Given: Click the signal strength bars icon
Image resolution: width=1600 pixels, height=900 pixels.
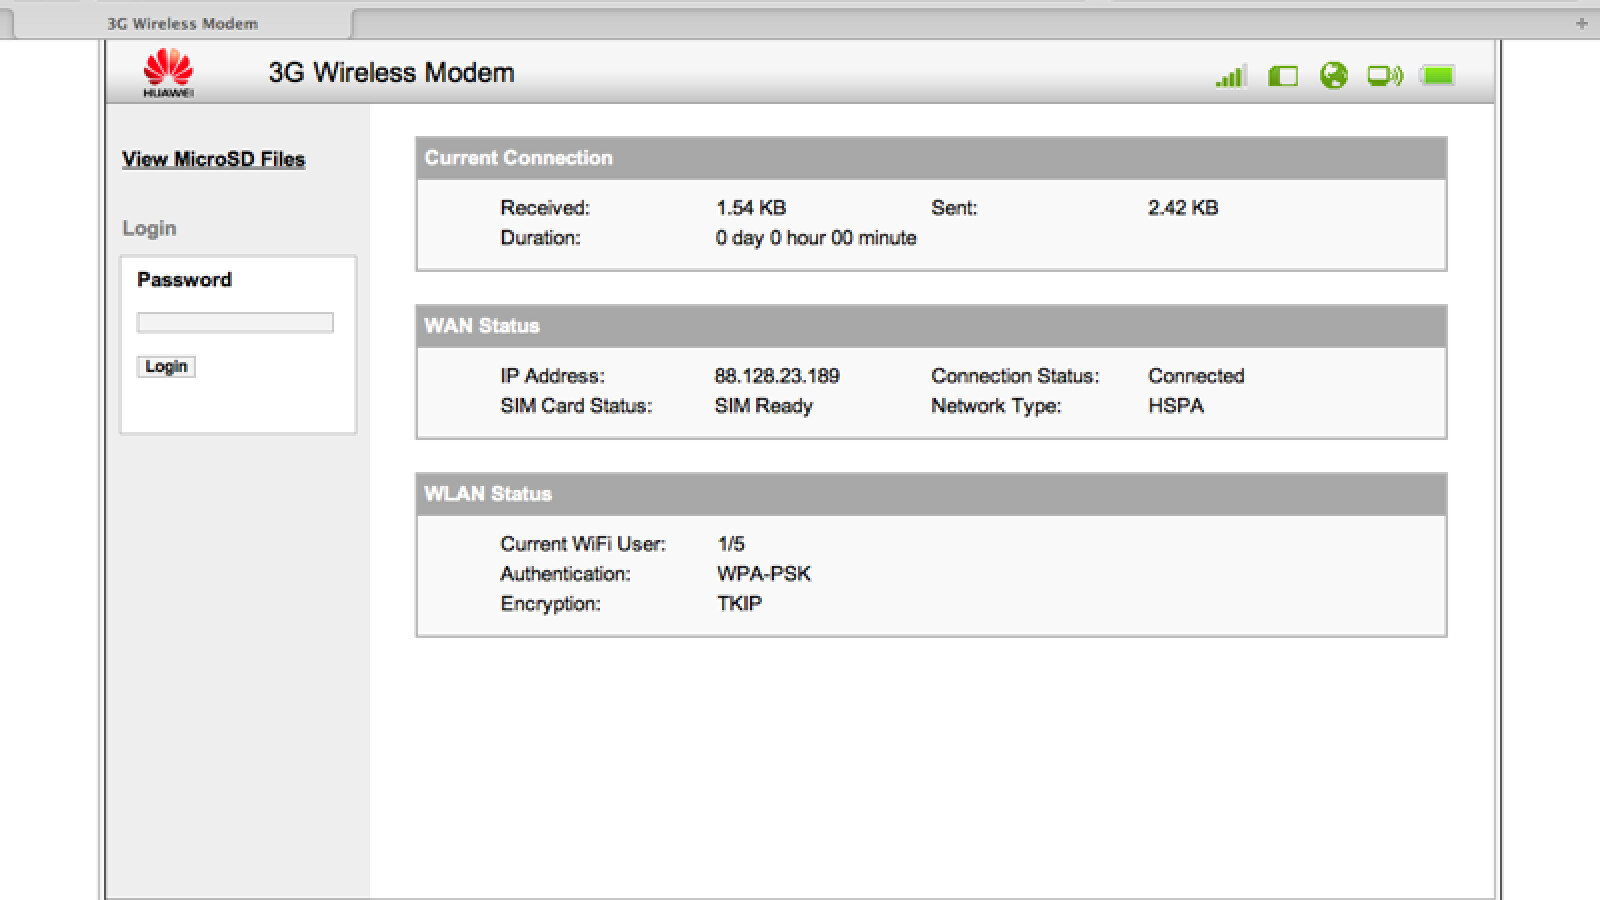Looking at the screenshot, I should point(1230,76).
